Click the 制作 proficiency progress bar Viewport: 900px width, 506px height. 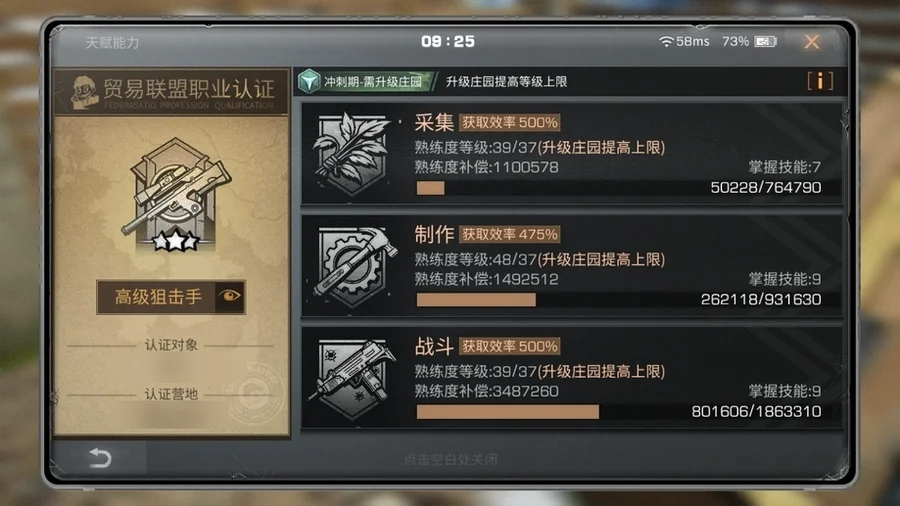tap(619, 299)
